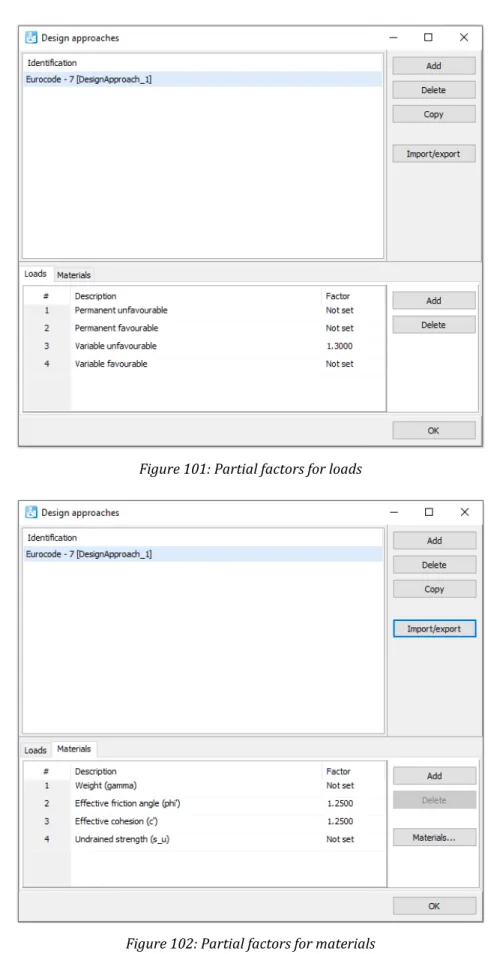
Task: Close the Figure 102 Design approaches window
Action: click(x=464, y=512)
